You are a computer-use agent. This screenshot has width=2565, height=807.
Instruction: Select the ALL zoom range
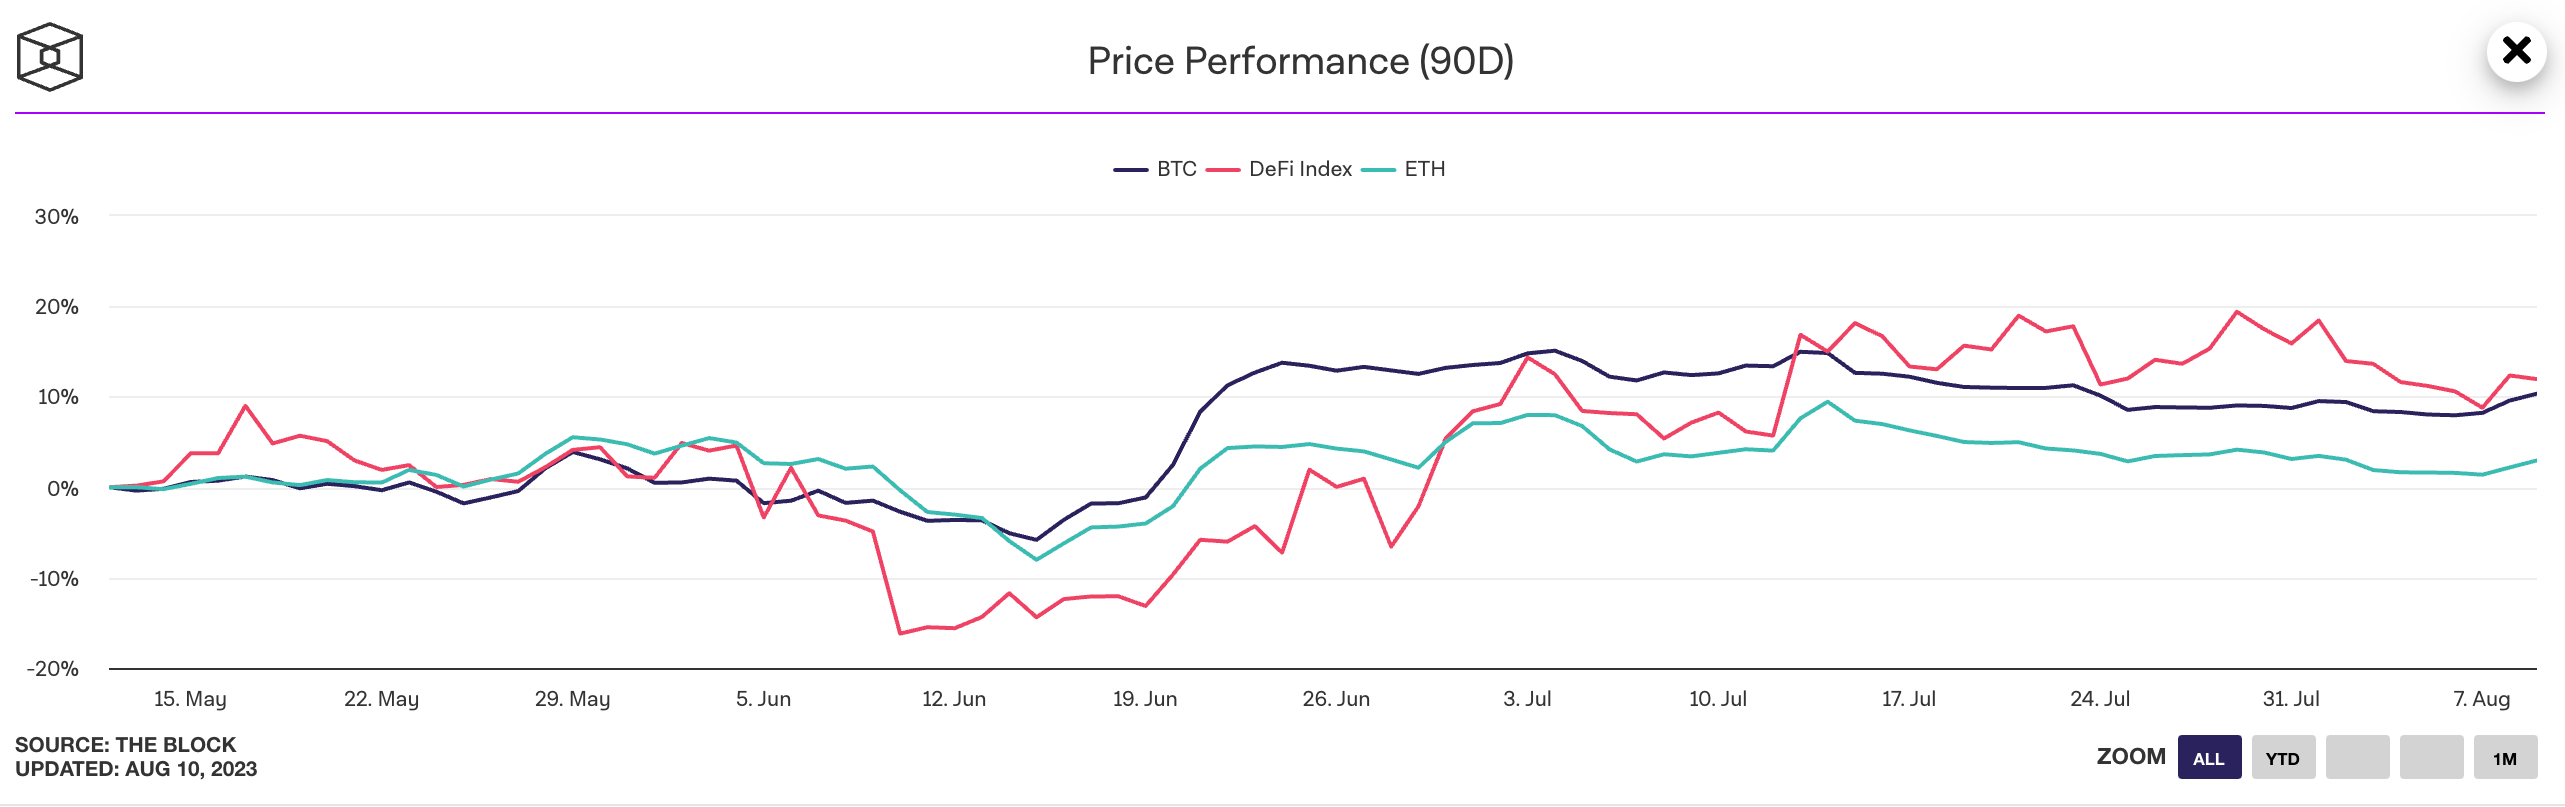coord(2209,758)
